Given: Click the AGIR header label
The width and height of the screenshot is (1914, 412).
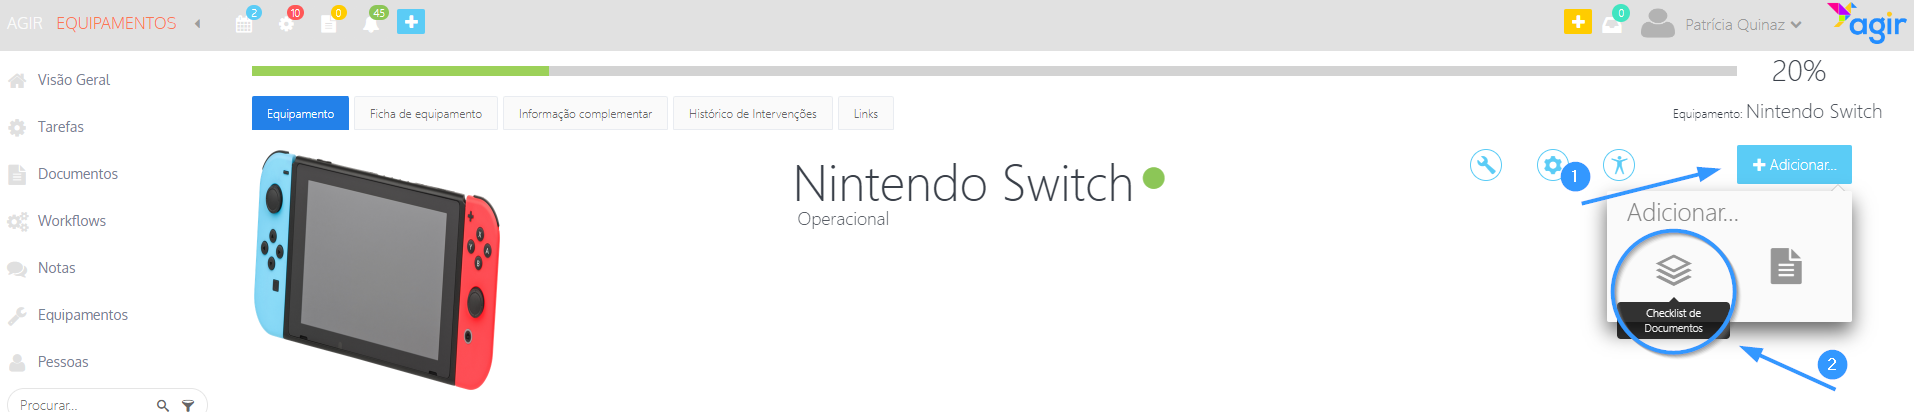Looking at the screenshot, I should (x=25, y=23).
